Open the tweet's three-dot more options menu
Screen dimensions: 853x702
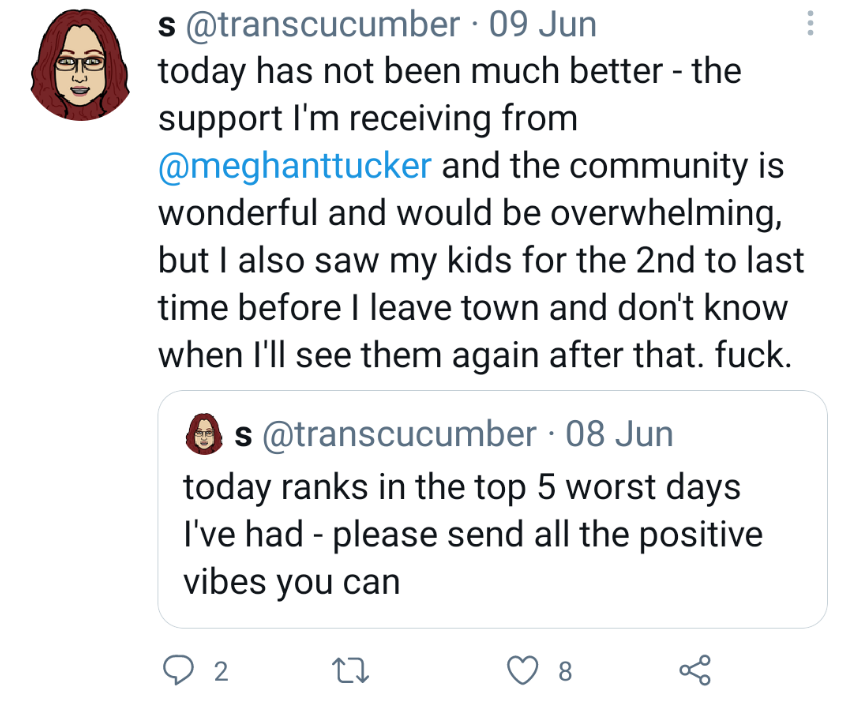click(x=810, y=23)
